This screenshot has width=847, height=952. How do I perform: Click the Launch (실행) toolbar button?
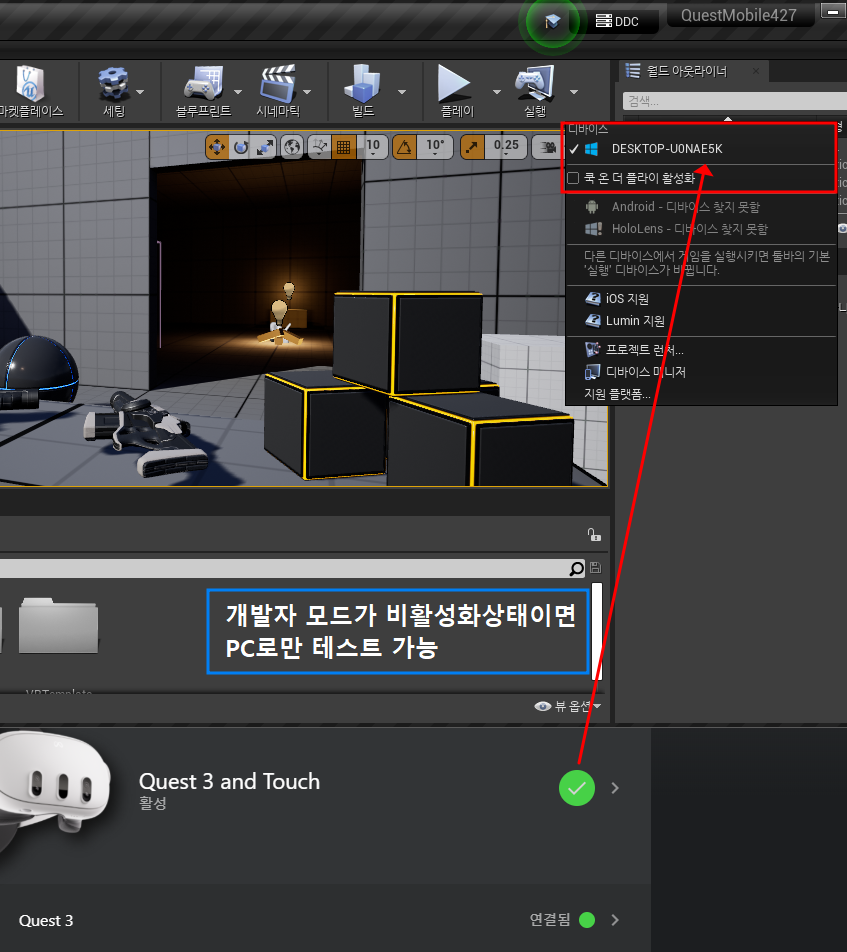[x=535, y=91]
